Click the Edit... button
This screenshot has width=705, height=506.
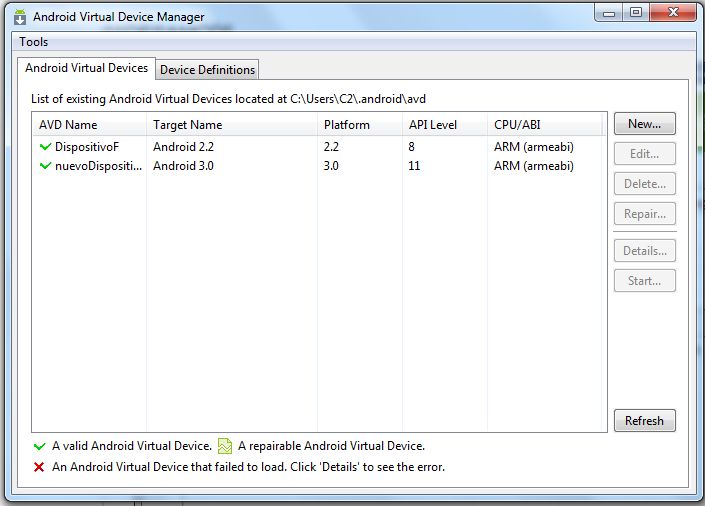(x=644, y=154)
